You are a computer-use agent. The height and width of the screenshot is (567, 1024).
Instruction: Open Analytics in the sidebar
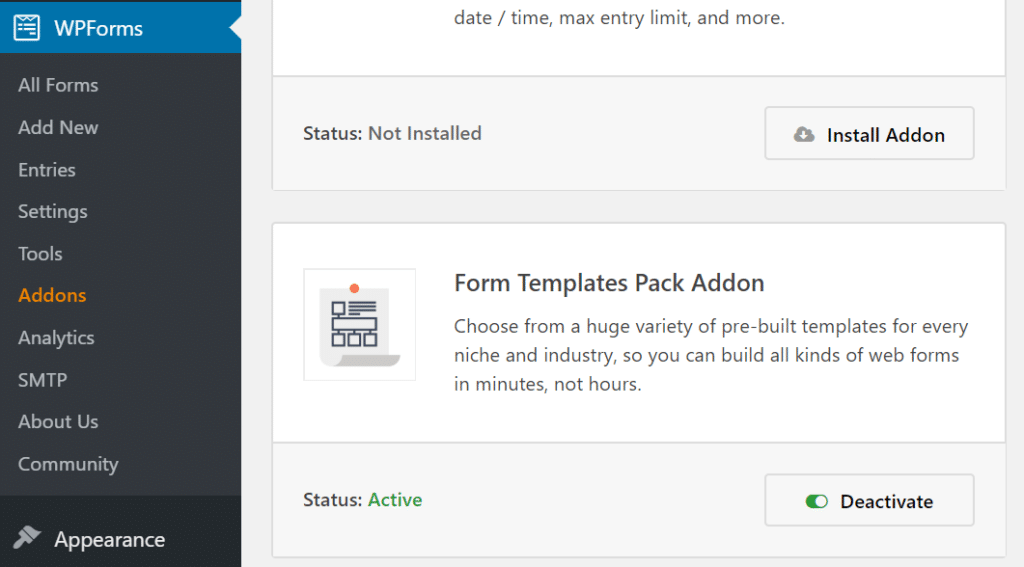pos(56,338)
